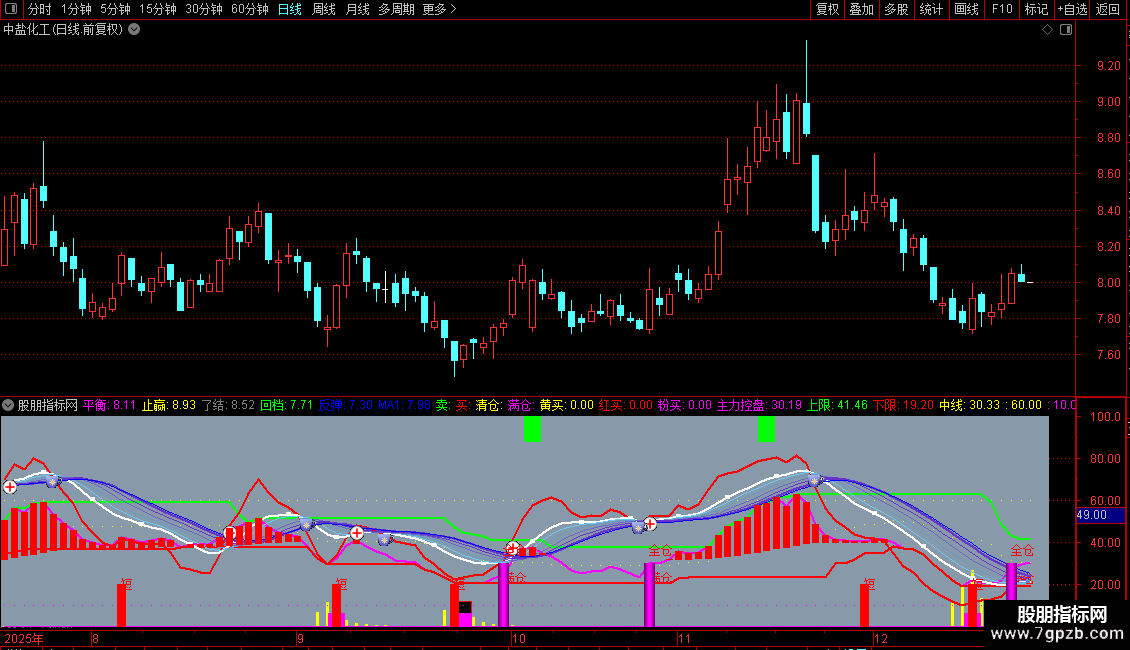Select the 5分钟 period
Viewport: 1130px width, 650px height.
pos(115,9)
